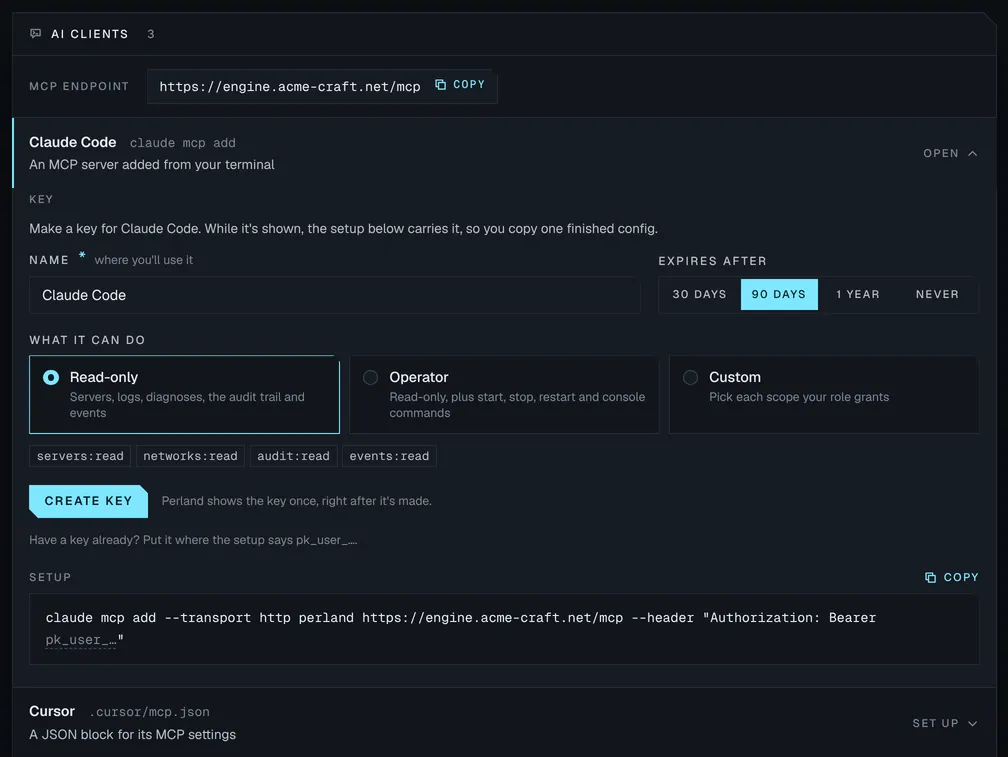Set expiry to Never

(x=937, y=294)
